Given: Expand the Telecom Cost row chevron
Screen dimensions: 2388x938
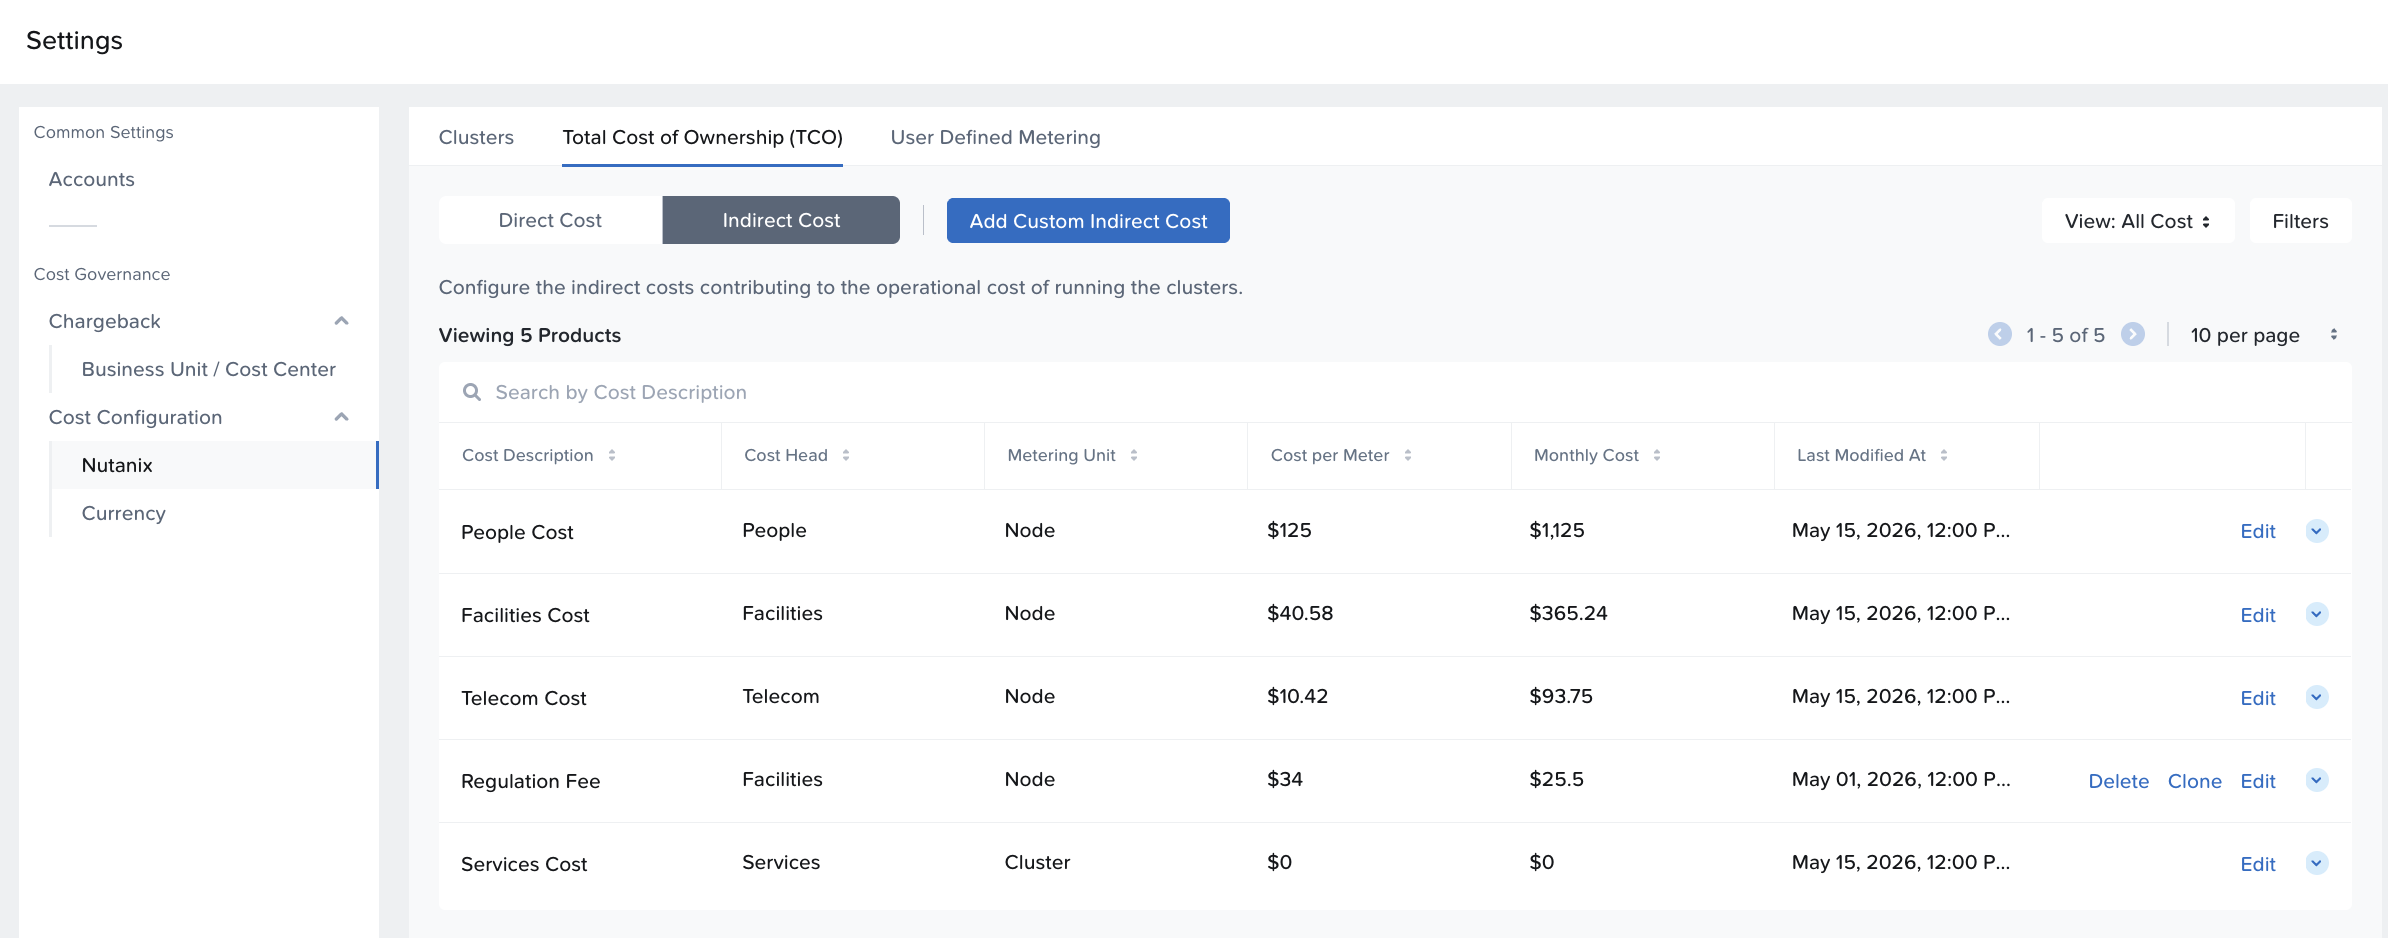Looking at the screenshot, I should coord(2317,697).
